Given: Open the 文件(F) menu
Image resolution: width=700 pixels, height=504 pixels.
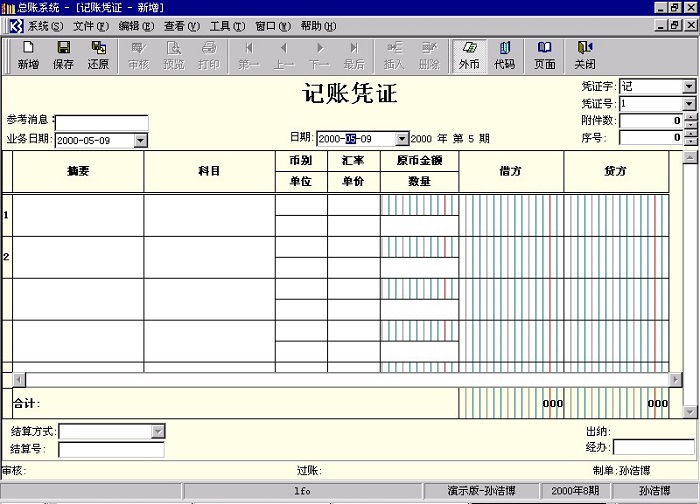Looking at the screenshot, I should [90, 25].
